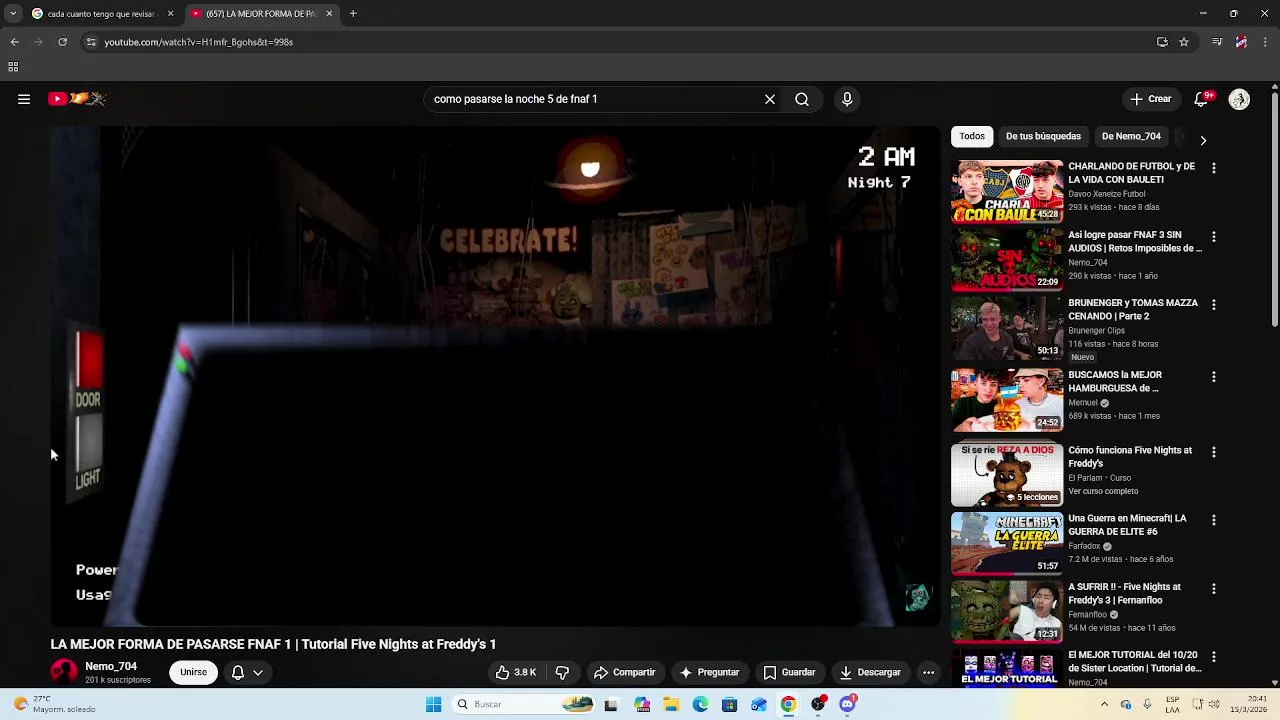Open the Windows Start menu
The width and height of the screenshot is (1280, 720).
433,704
